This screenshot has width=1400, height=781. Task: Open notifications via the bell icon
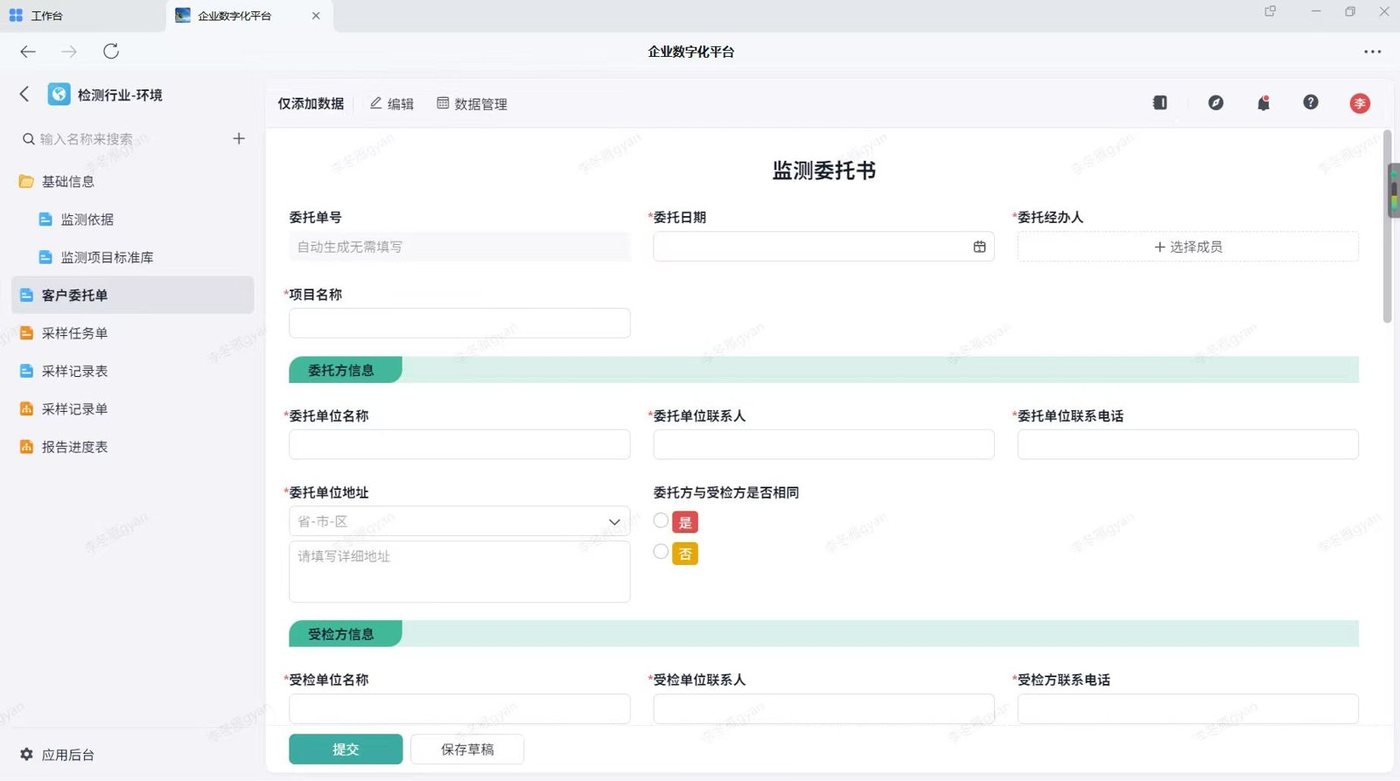[1264, 103]
